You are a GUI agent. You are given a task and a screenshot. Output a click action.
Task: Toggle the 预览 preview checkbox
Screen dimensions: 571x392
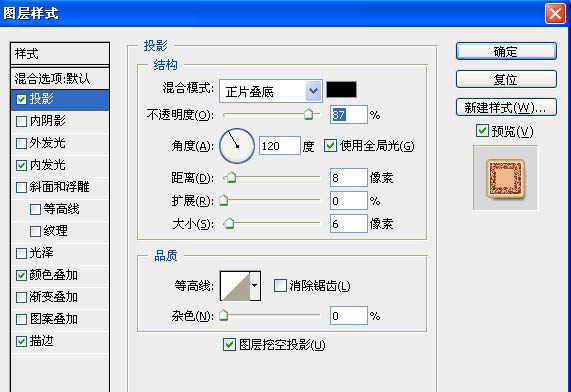(x=482, y=130)
